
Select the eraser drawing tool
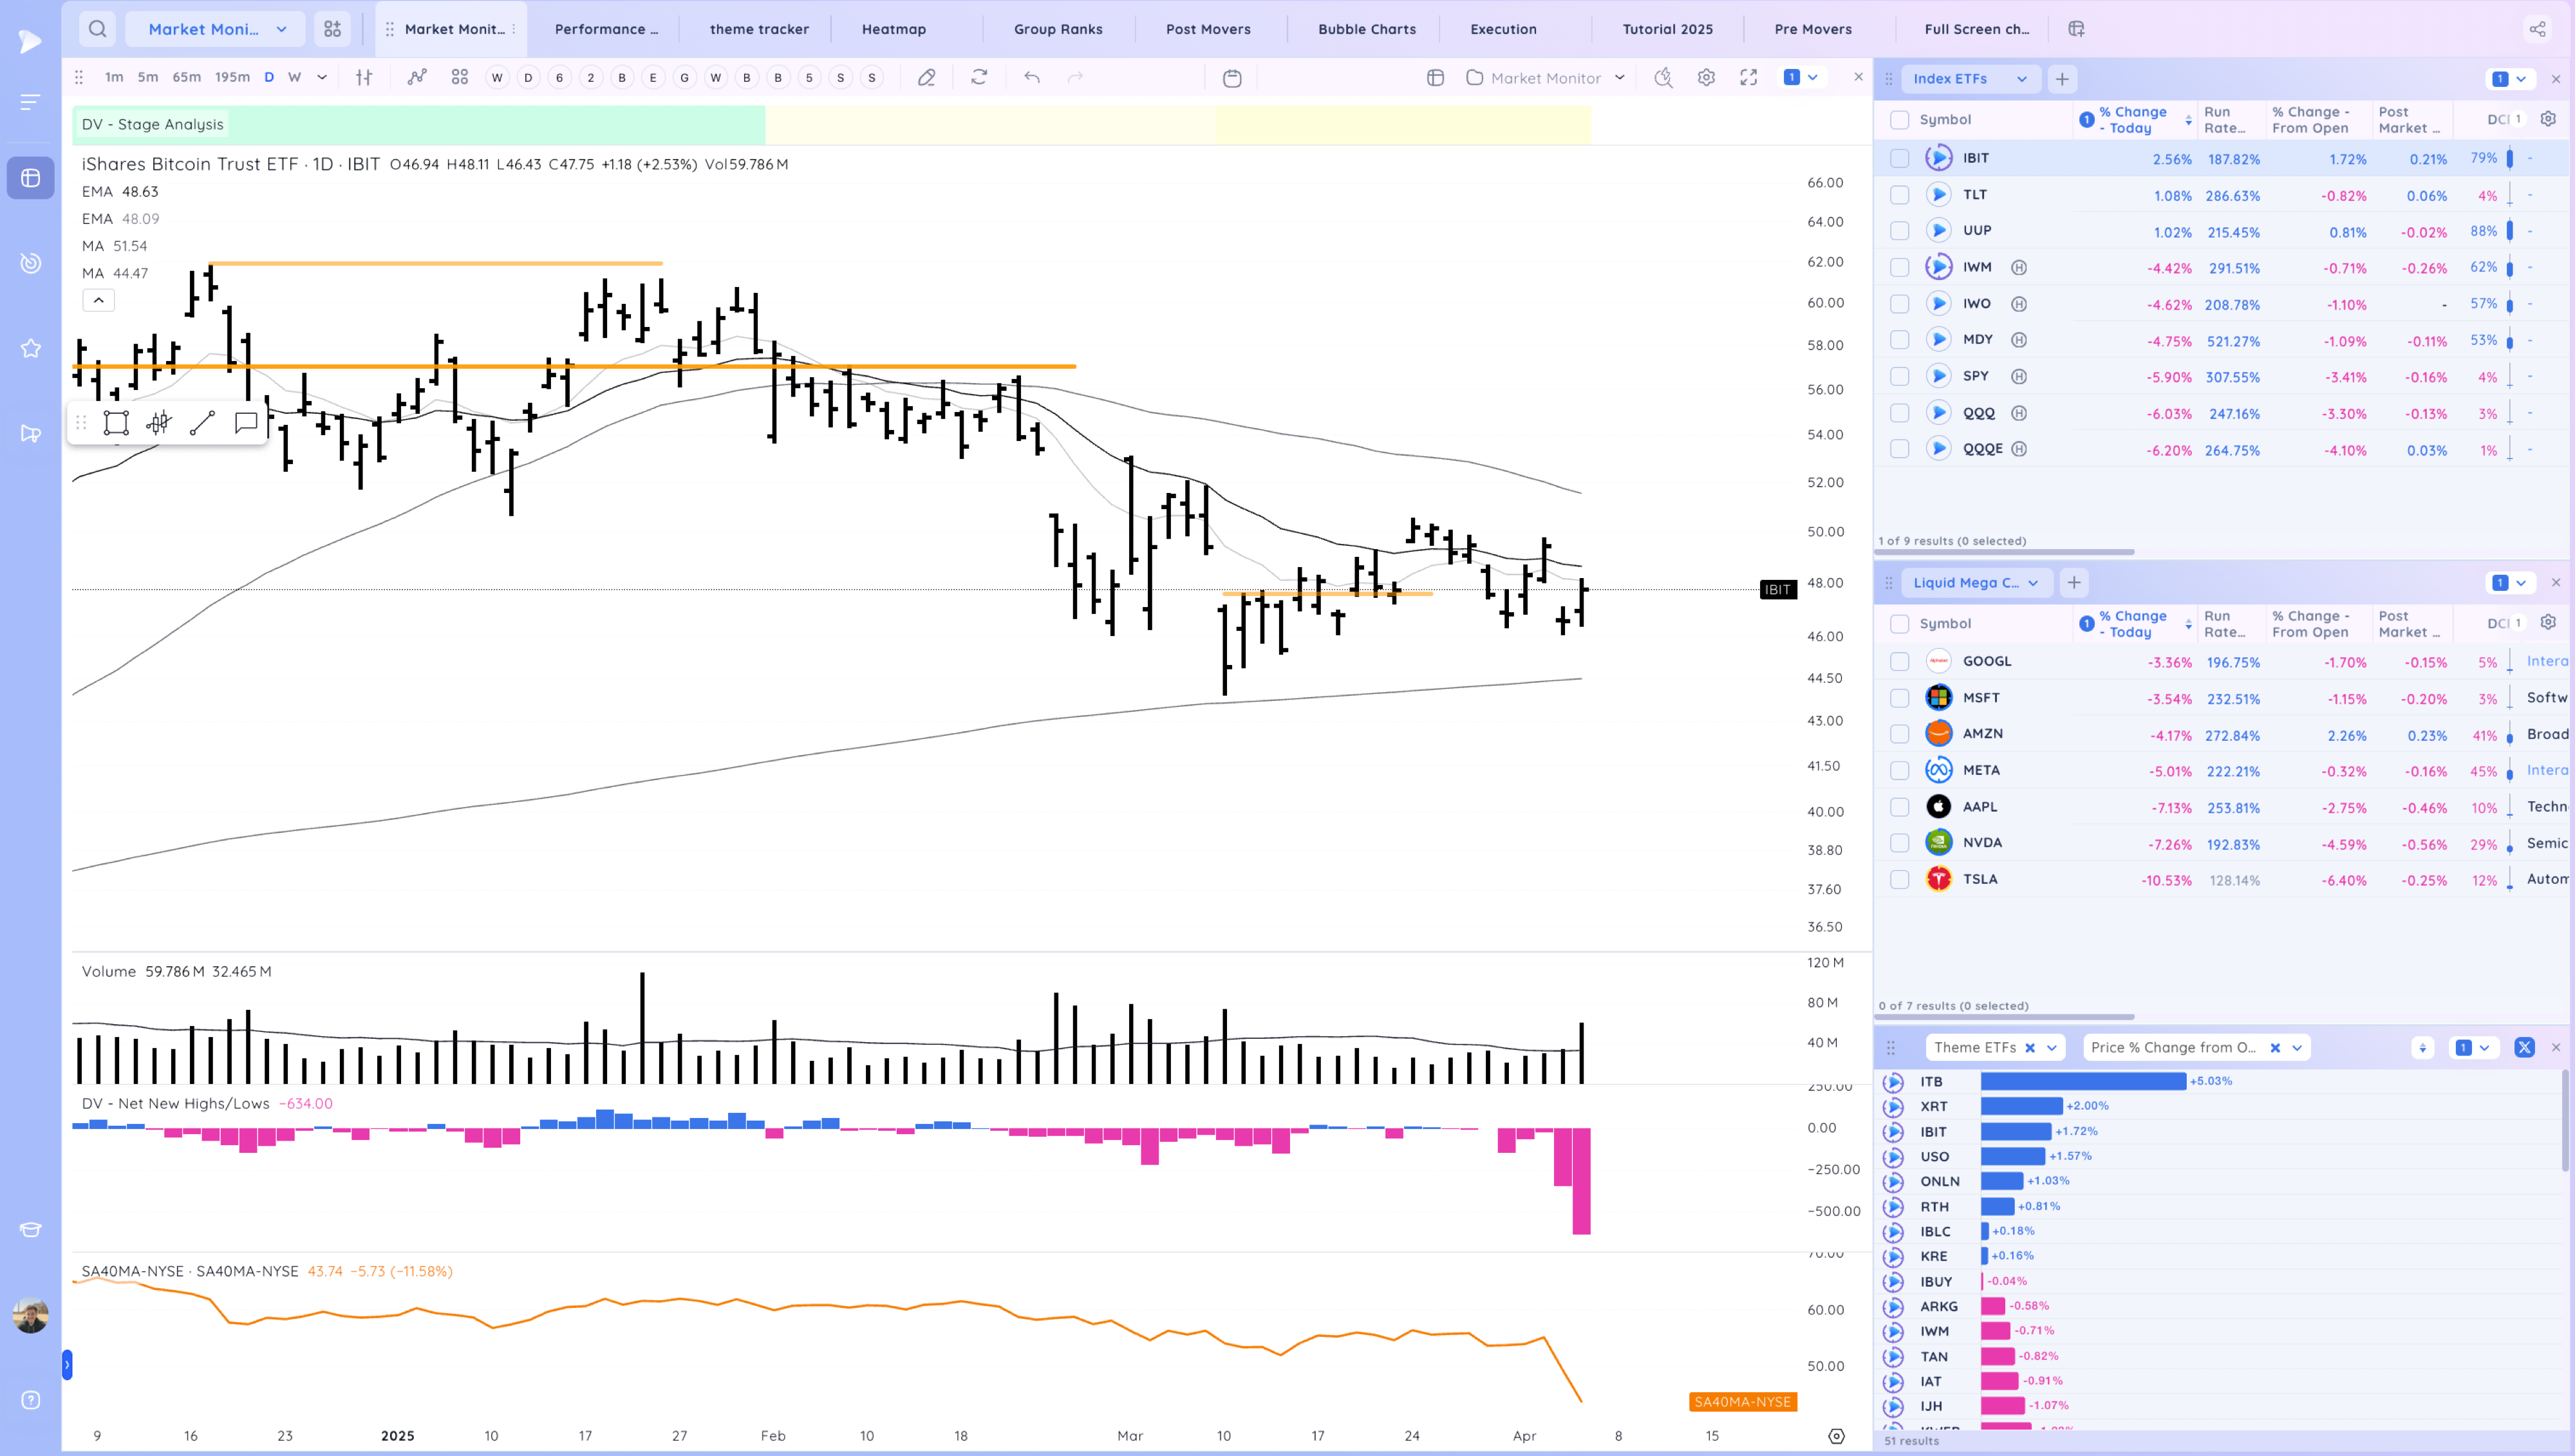[x=927, y=77]
